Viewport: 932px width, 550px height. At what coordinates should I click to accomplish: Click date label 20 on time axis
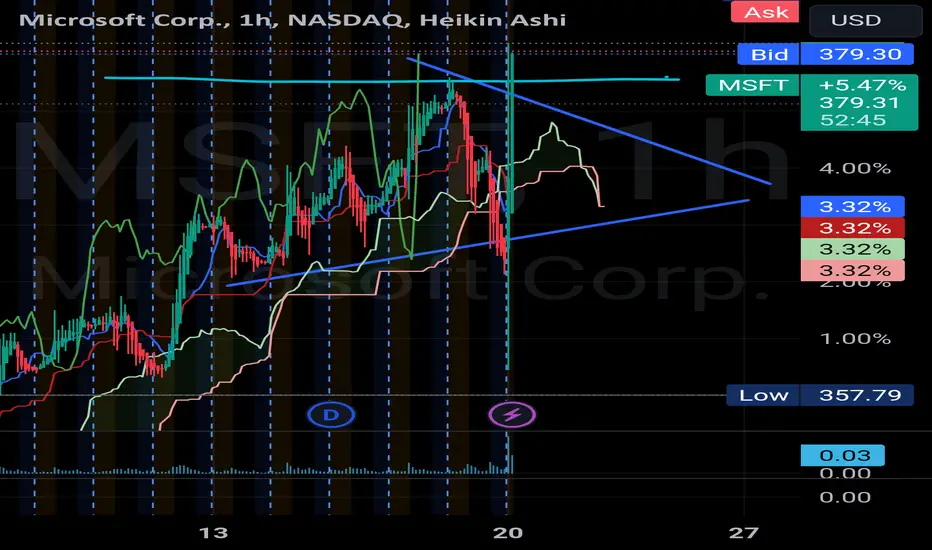click(508, 532)
